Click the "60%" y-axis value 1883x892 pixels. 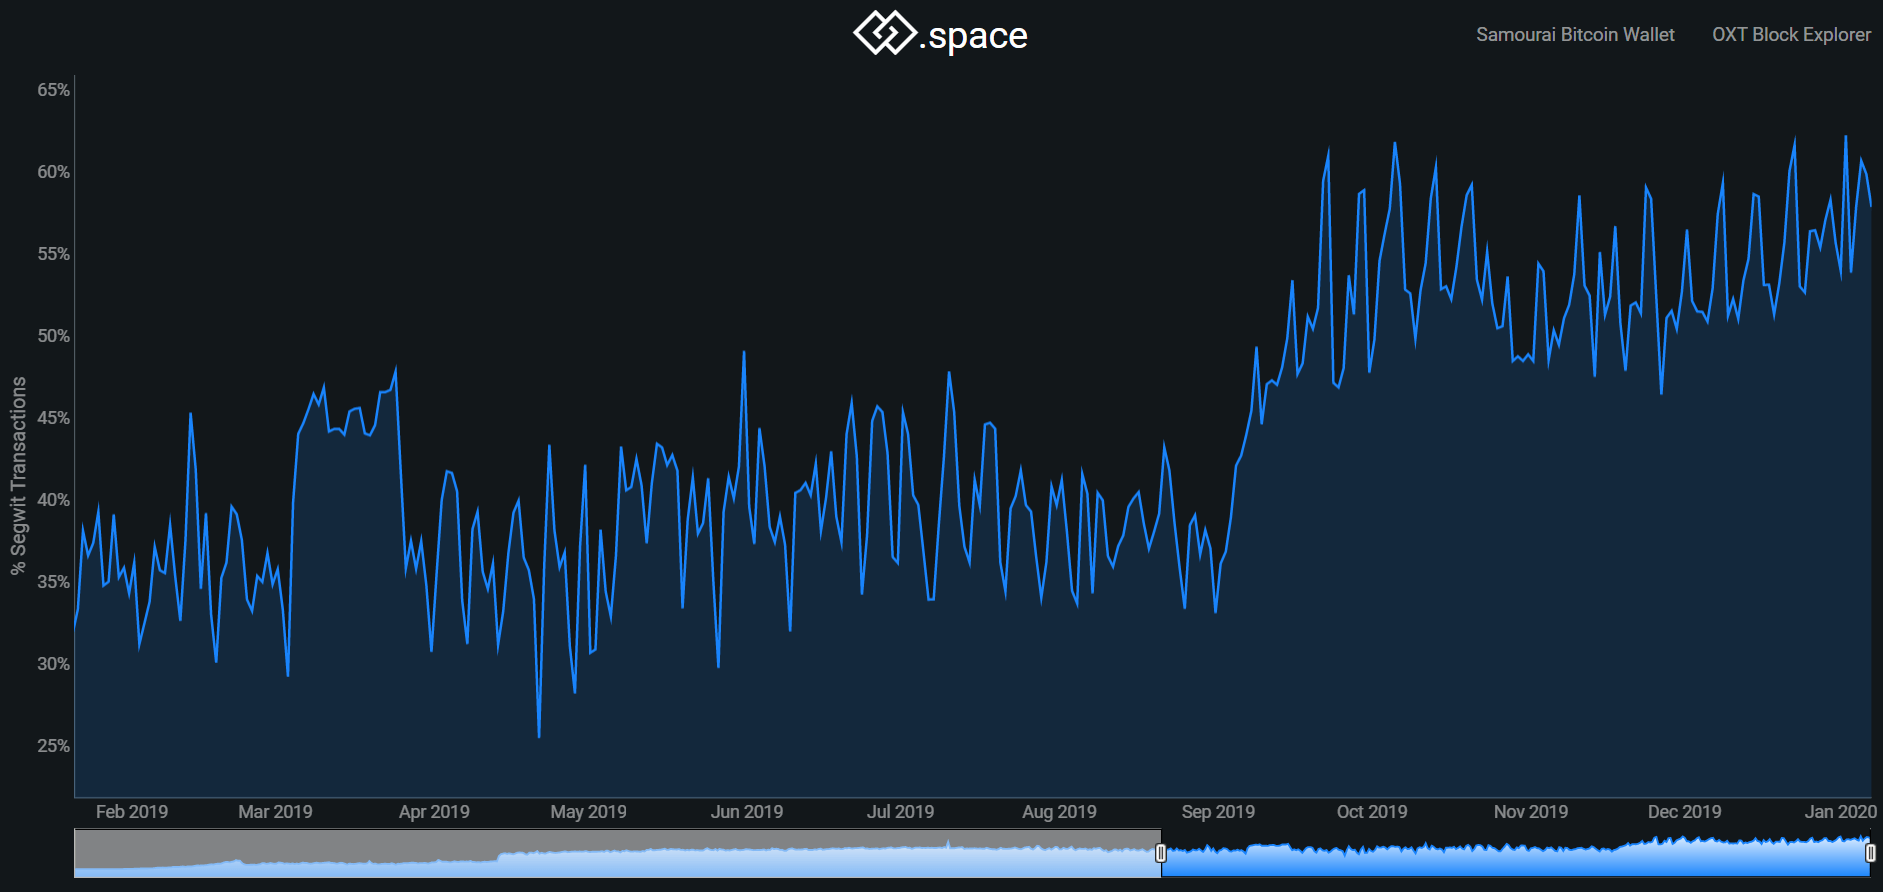click(x=54, y=172)
